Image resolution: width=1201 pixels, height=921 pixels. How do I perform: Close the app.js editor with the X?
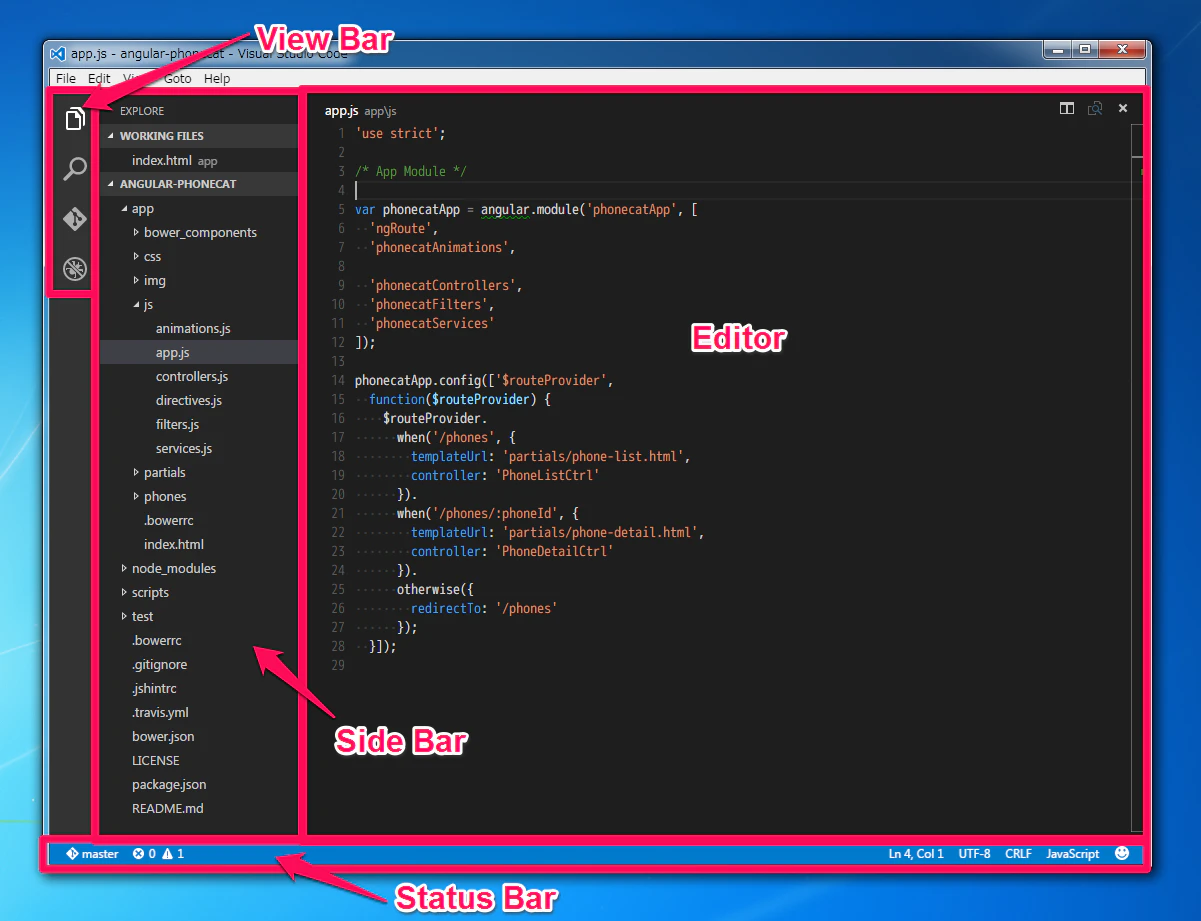(x=1123, y=108)
